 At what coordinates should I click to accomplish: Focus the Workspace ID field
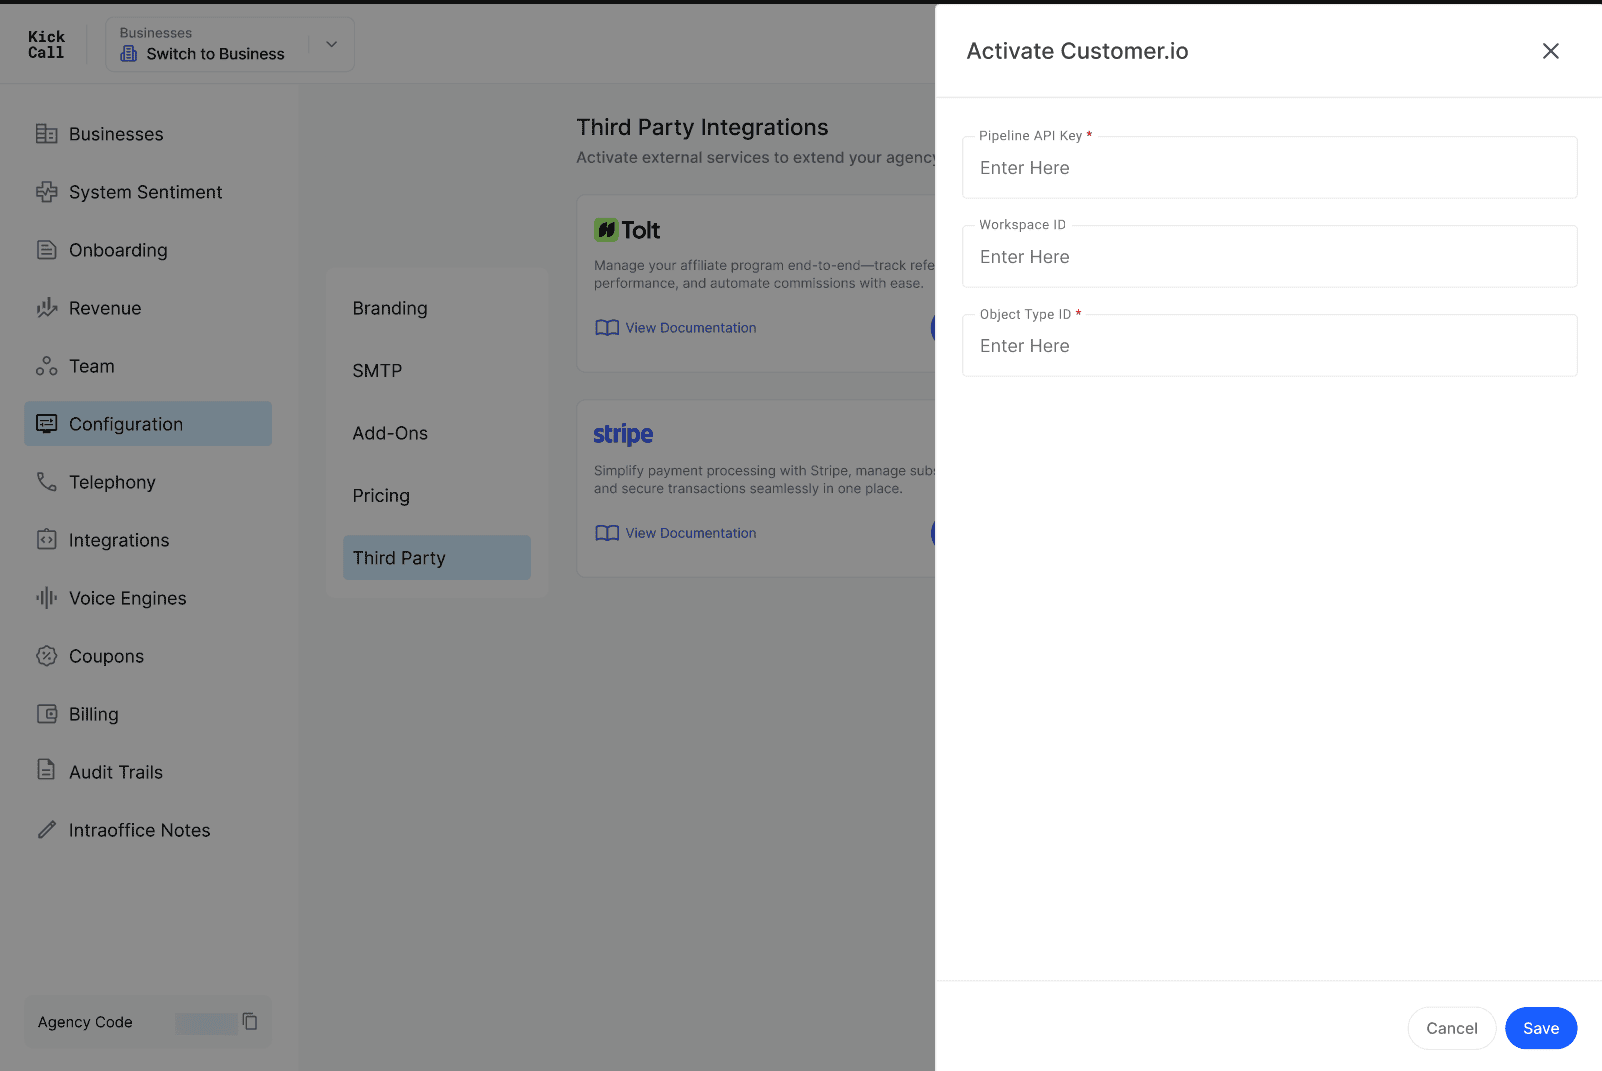1270,257
